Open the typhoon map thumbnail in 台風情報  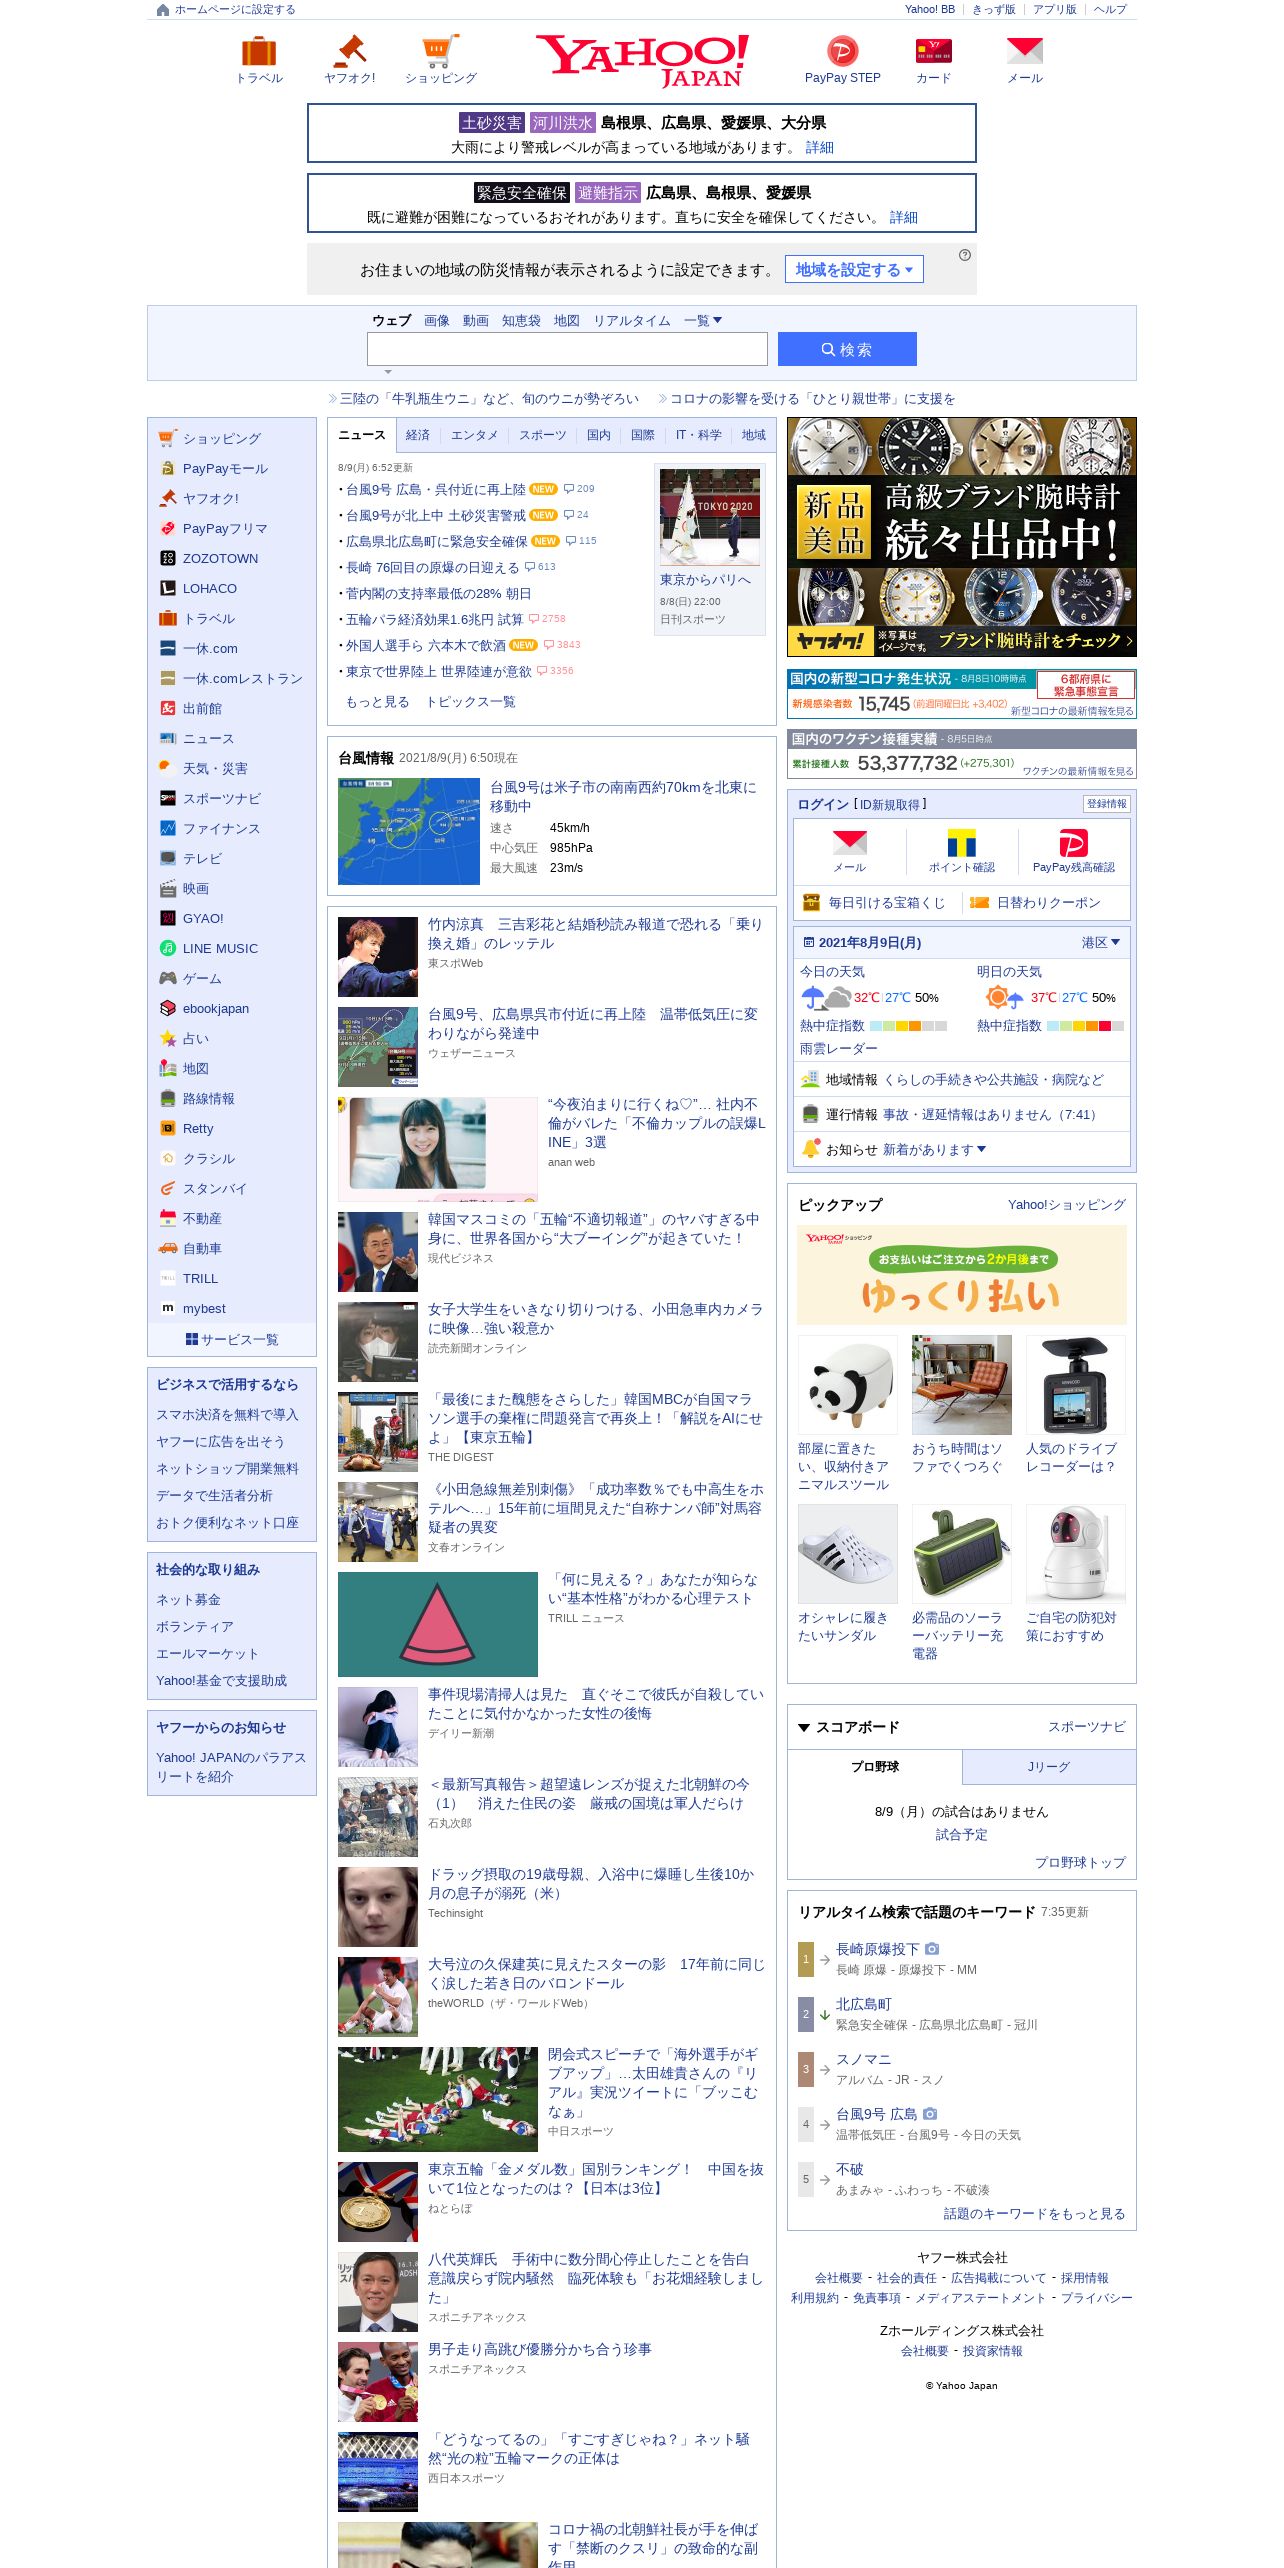[x=409, y=831]
